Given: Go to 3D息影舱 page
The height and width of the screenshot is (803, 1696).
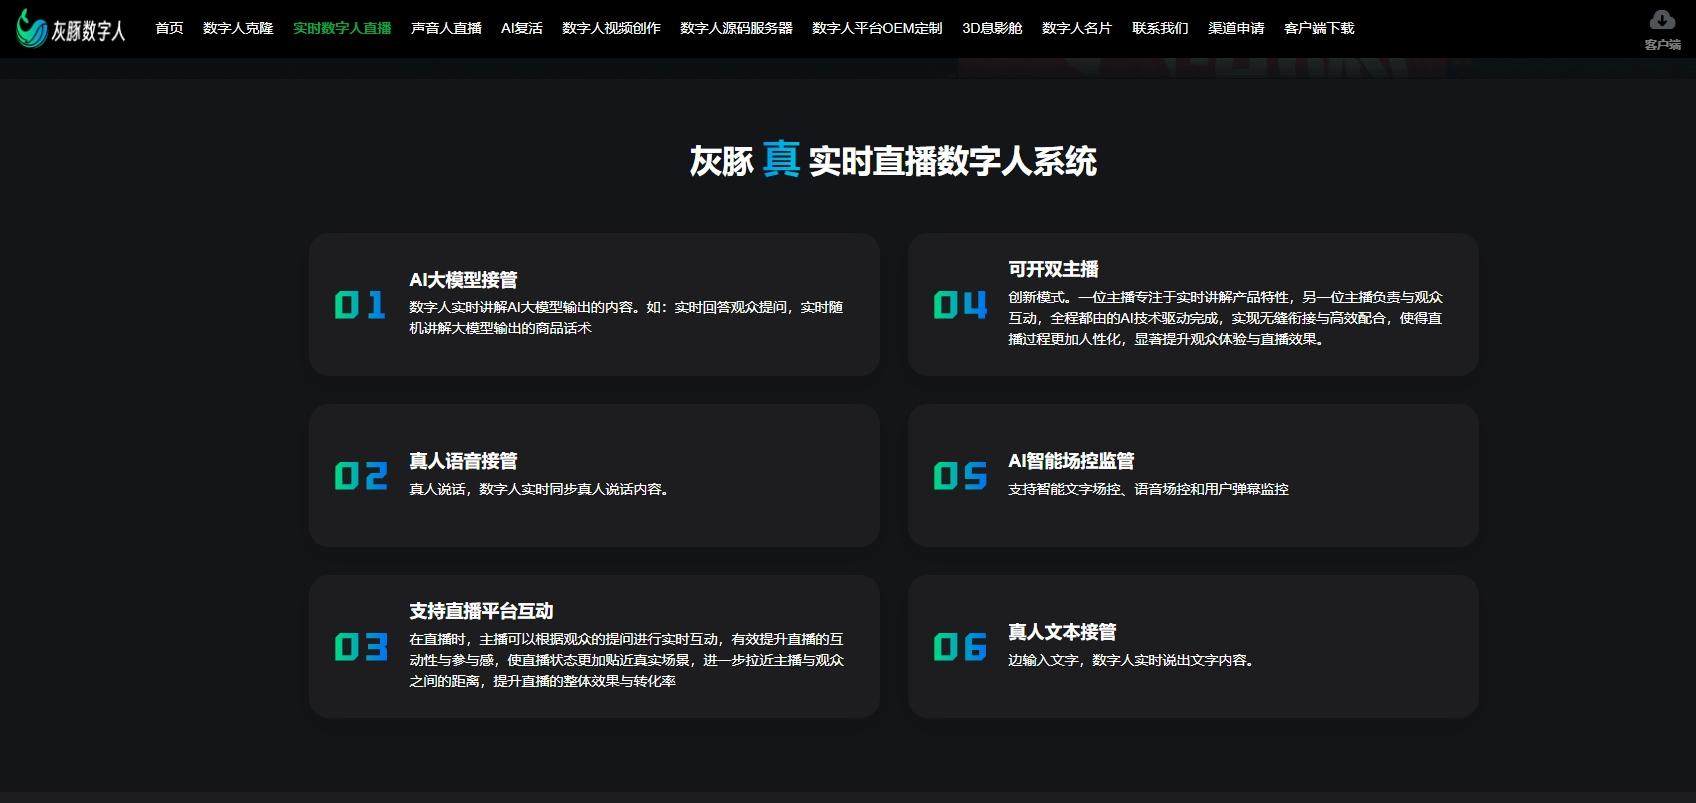Looking at the screenshot, I should (992, 28).
